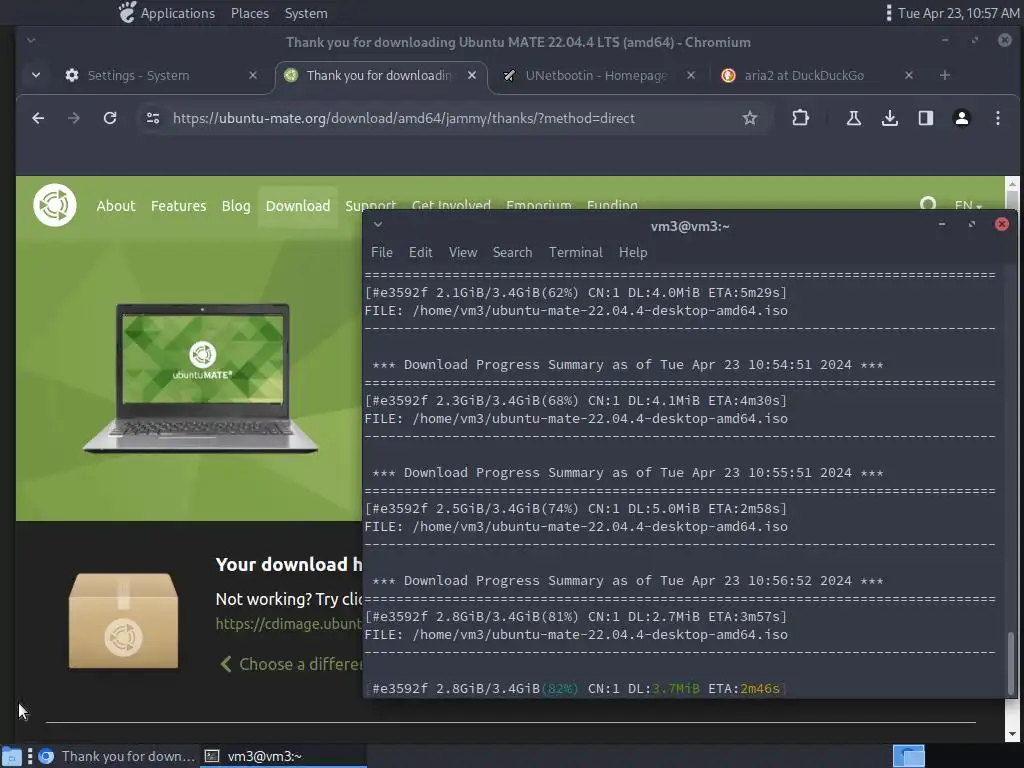Open workspace switcher at bottom right

[x=908, y=756]
